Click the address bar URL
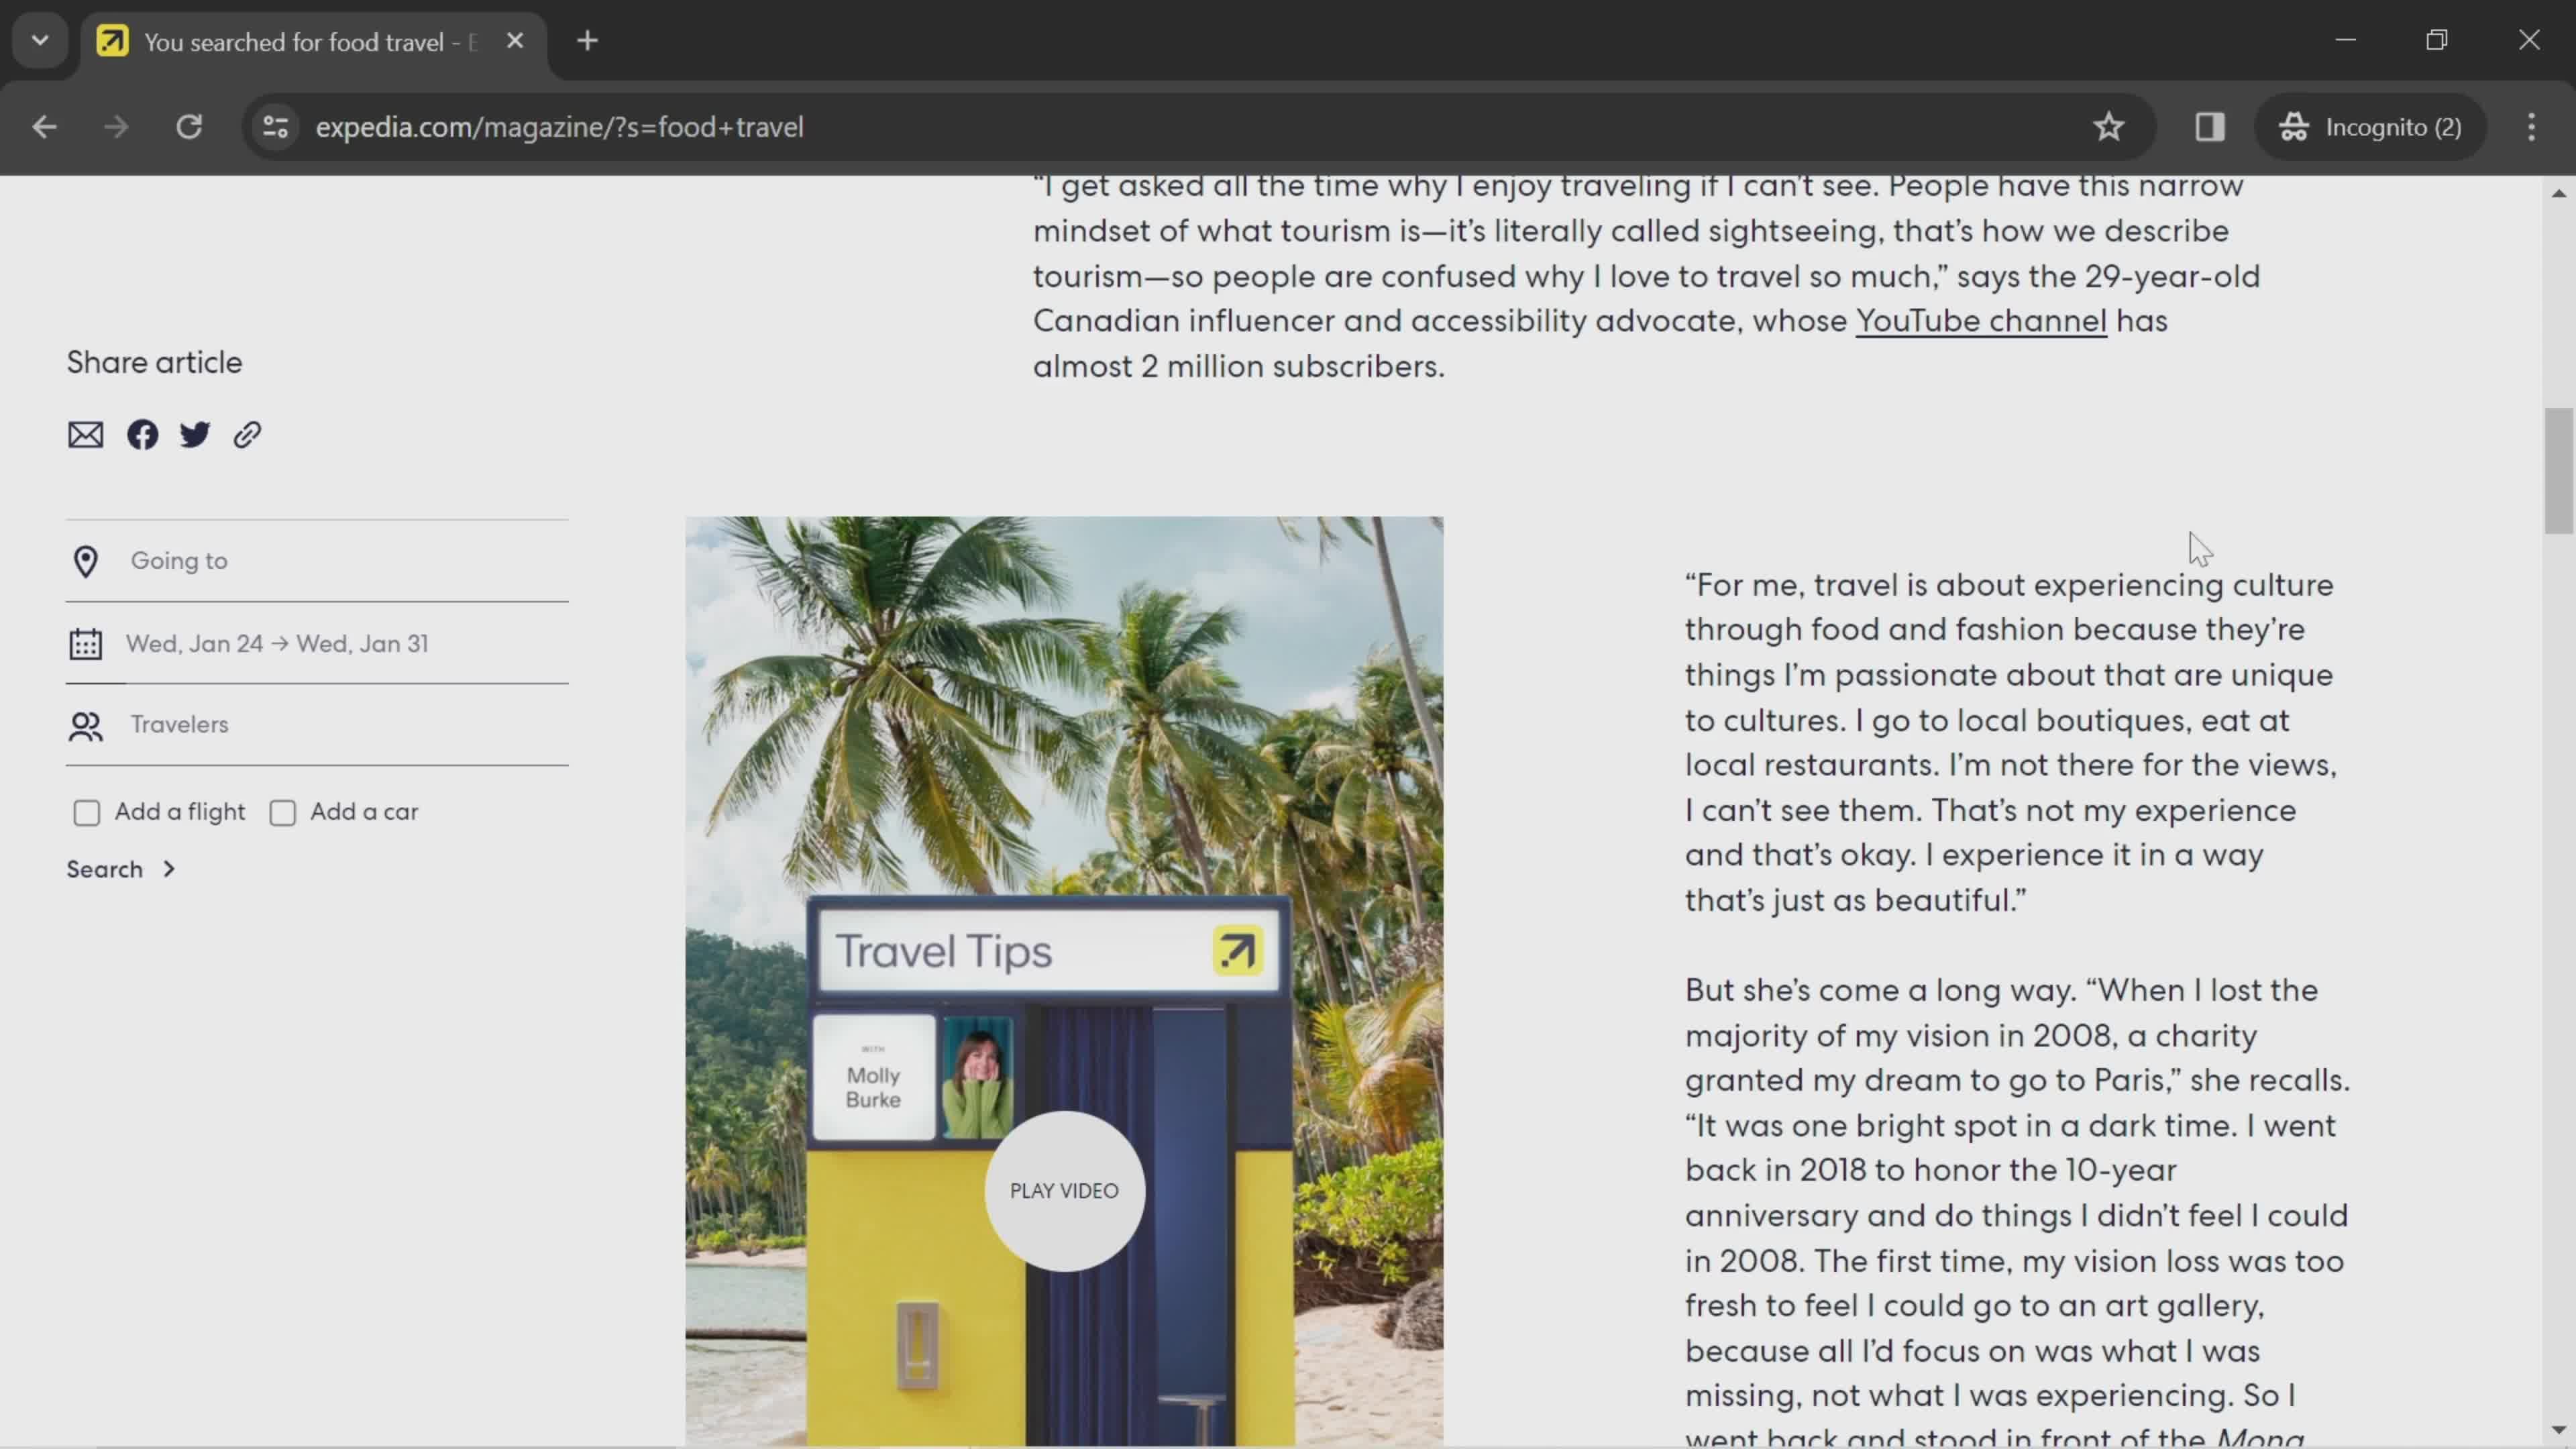This screenshot has height=1449, width=2576. pyautogui.click(x=559, y=127)
